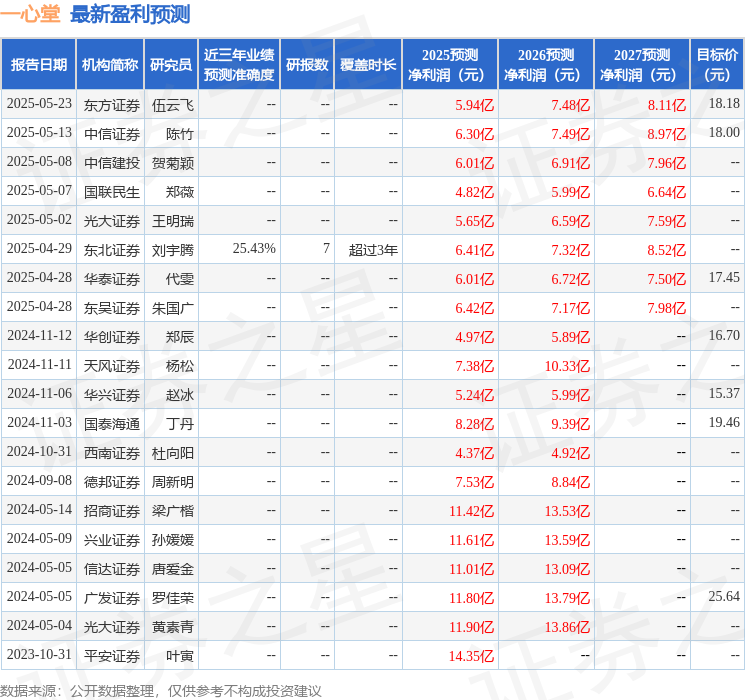Image resolution: width=745 pixels, height=700 pixels.
Task: Click the 7.53亿 profit forecast
Action: coord(474,482)
